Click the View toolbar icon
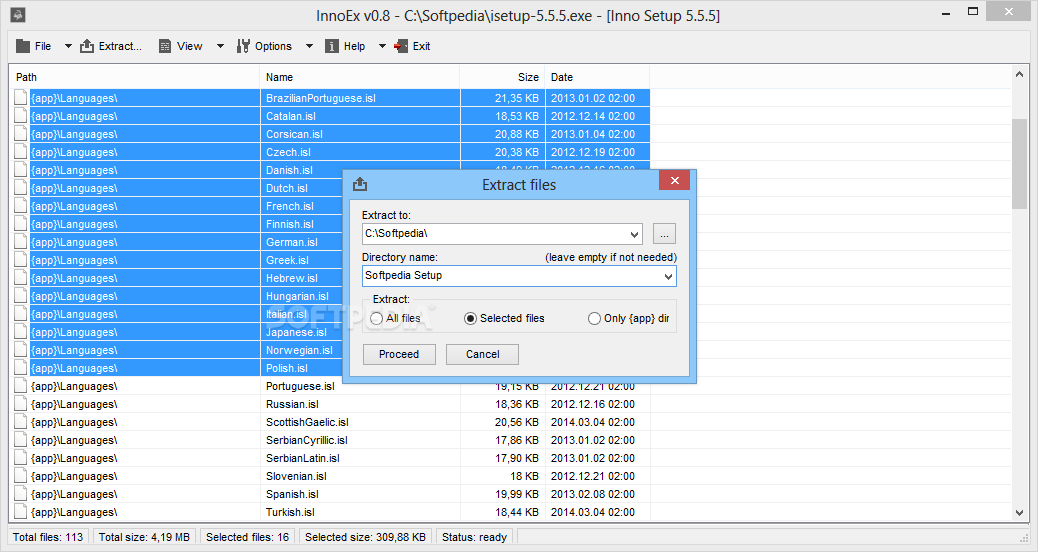This screenshot has width=1038, height=552. click(x=165, y=46)
